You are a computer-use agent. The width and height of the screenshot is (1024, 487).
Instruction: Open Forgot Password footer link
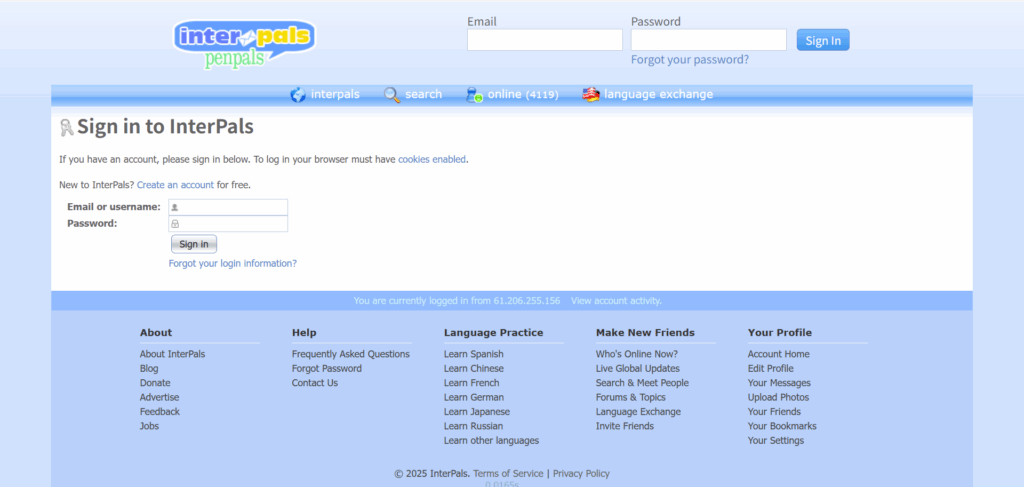point(327,368)
